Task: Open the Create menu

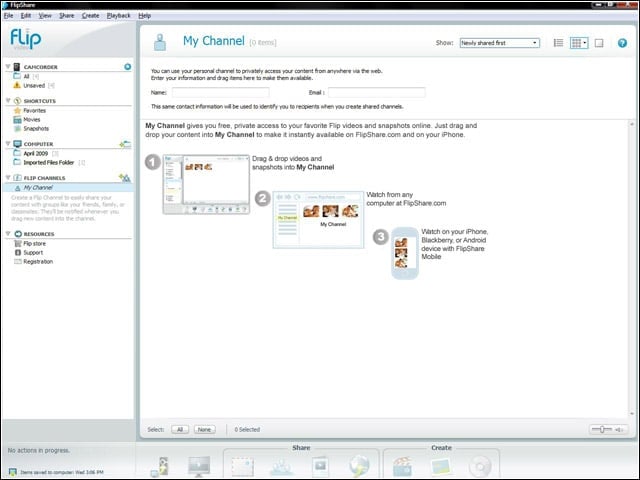Action: click(x=90, y=16)
